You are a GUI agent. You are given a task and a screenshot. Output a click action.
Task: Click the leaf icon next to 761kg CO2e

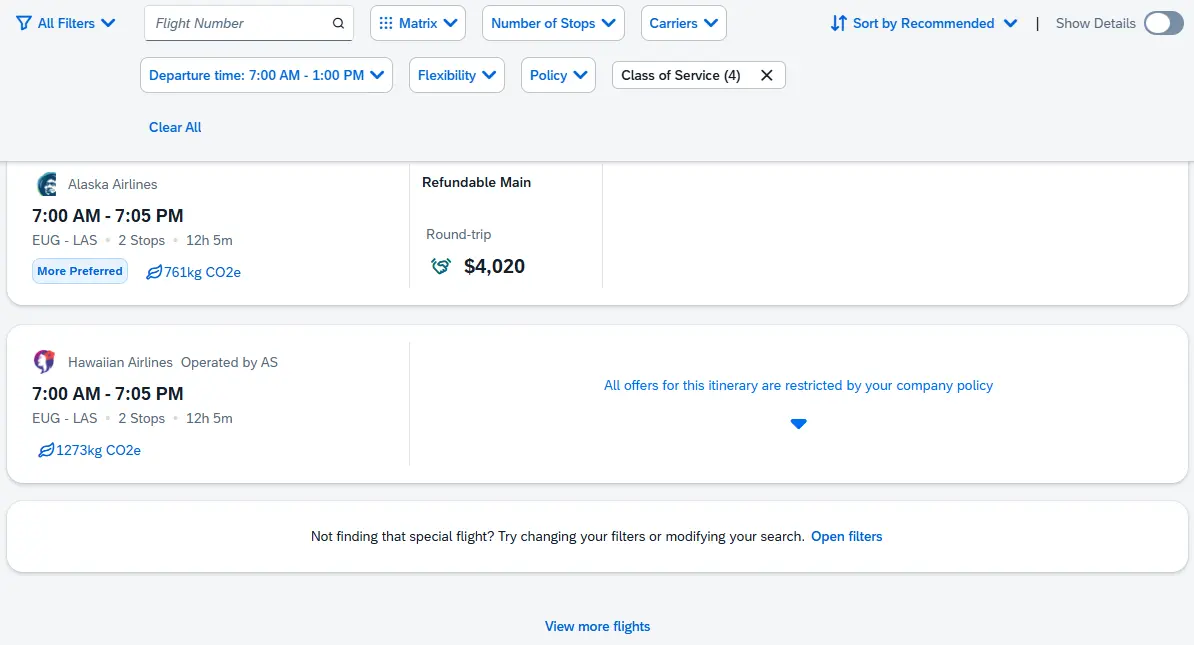click(154, 272)
